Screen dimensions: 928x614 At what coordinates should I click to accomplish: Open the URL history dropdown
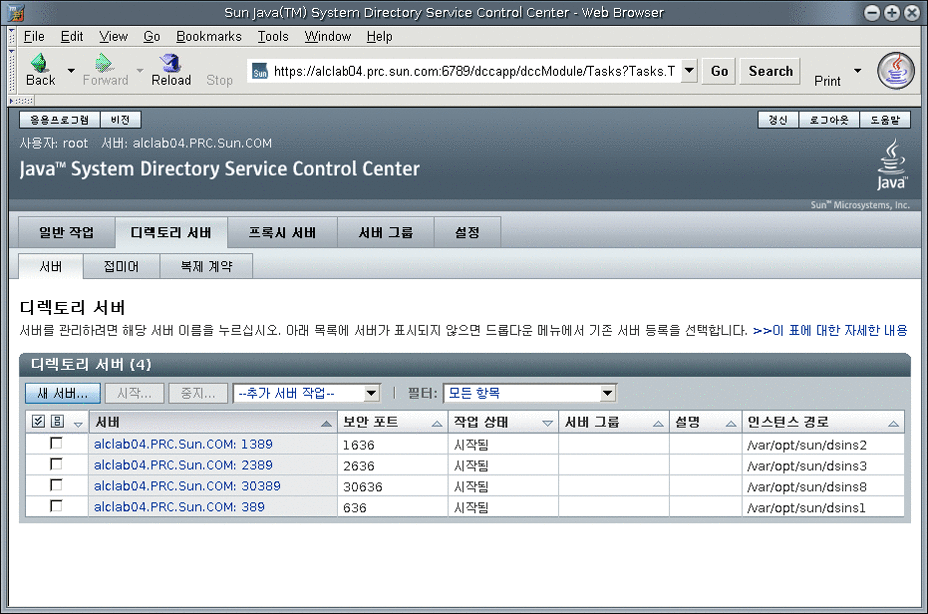point(689,71)
